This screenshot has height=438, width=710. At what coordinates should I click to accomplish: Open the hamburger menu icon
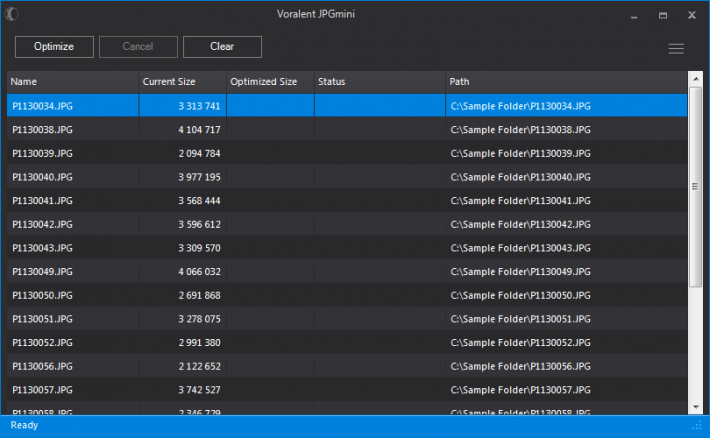pyautogui.click(x=676, y=48)
